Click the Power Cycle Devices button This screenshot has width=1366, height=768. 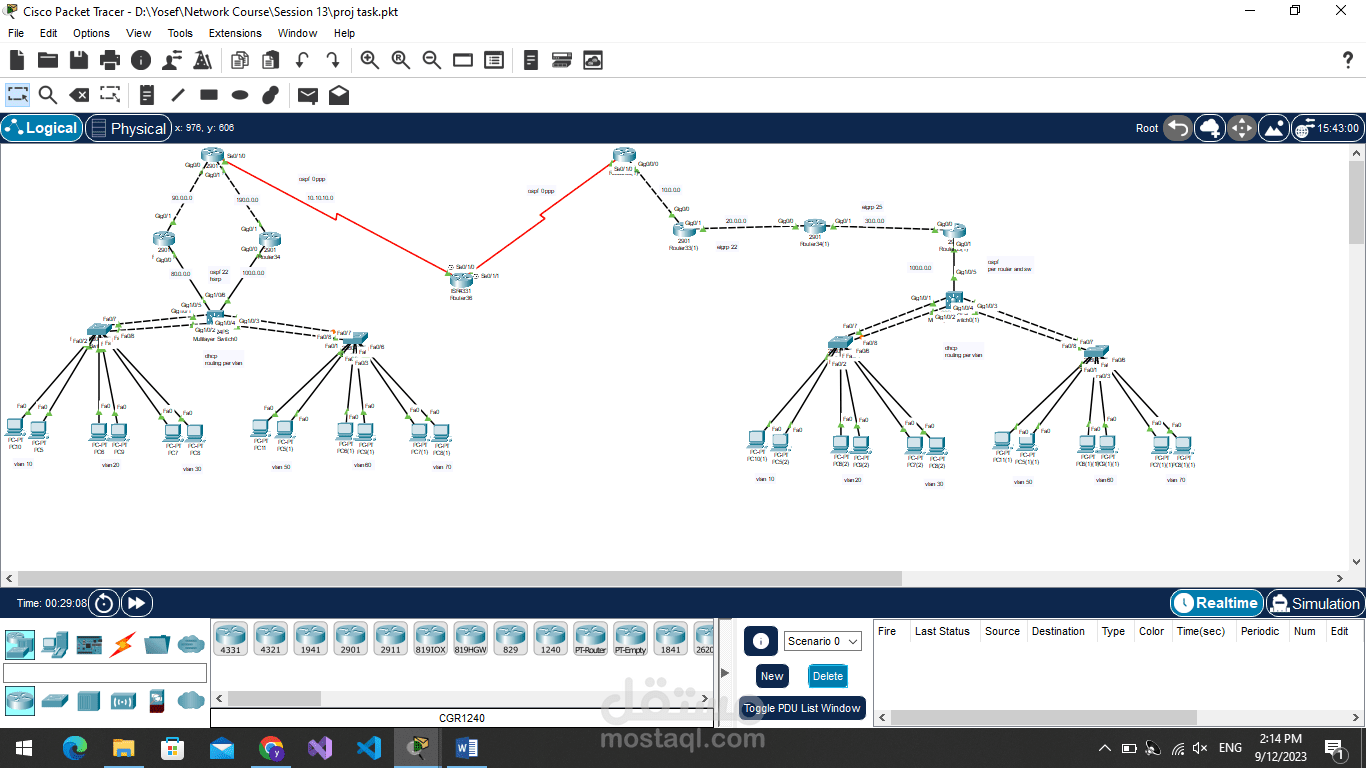pos(104,603)
